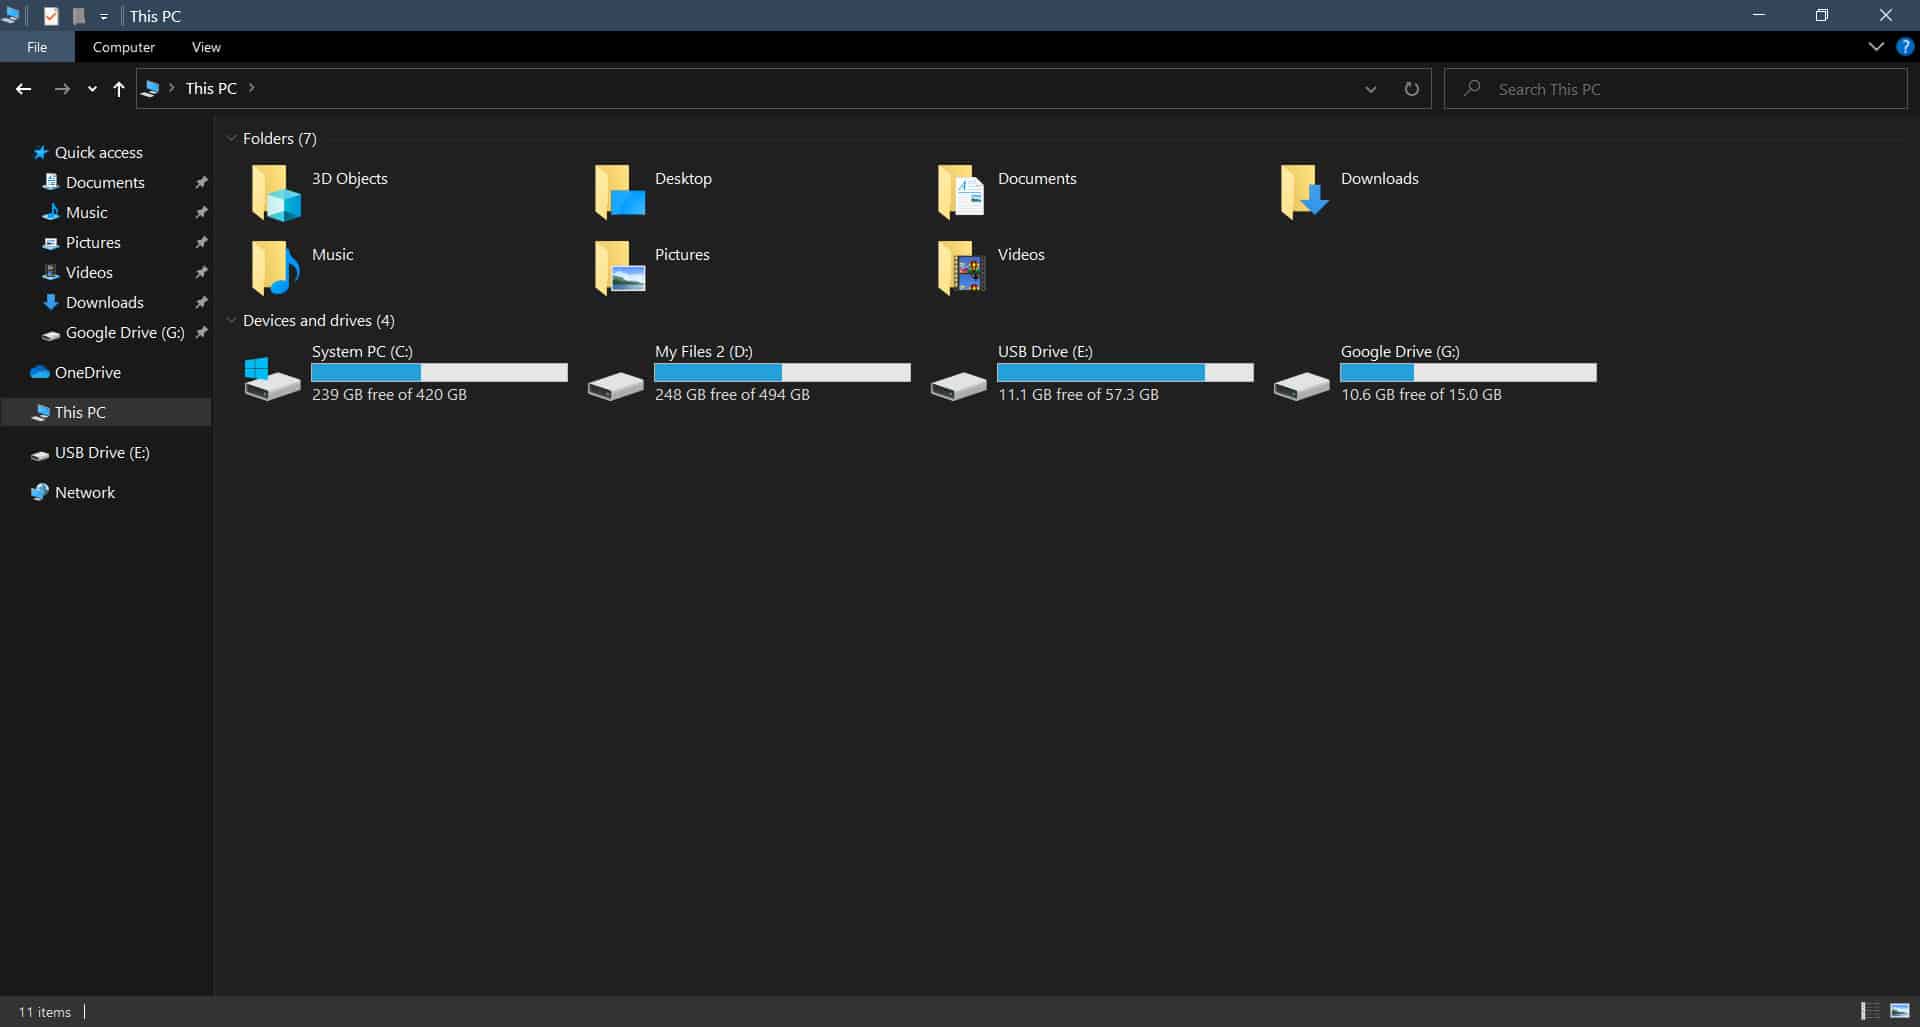Open the address bar history dropdown
The height and width of the screenshot is (1027, 1920).
click(1370, 89)
